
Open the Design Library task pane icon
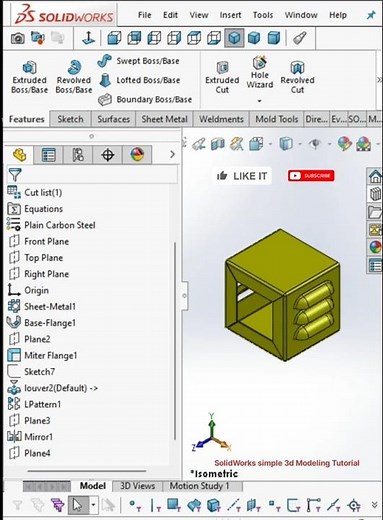pos(375,194)
